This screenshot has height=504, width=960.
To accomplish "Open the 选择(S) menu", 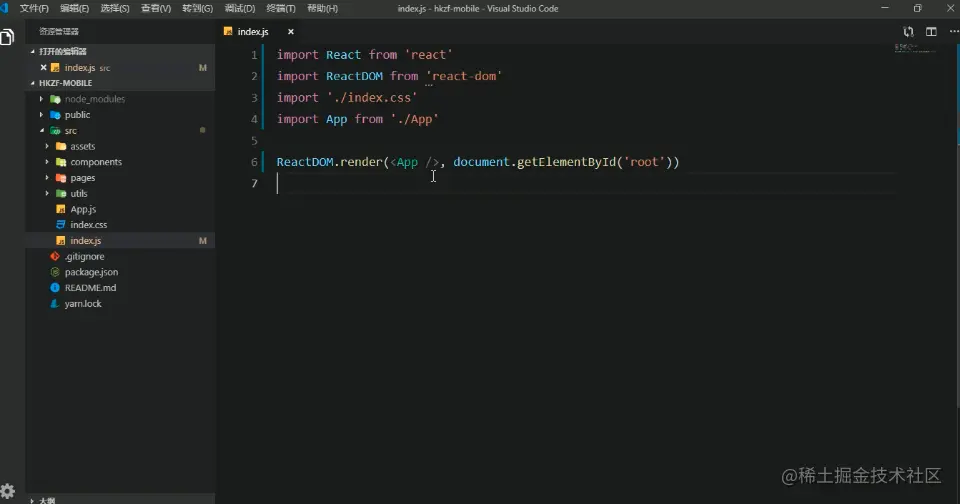I will [x=115, y=9].
